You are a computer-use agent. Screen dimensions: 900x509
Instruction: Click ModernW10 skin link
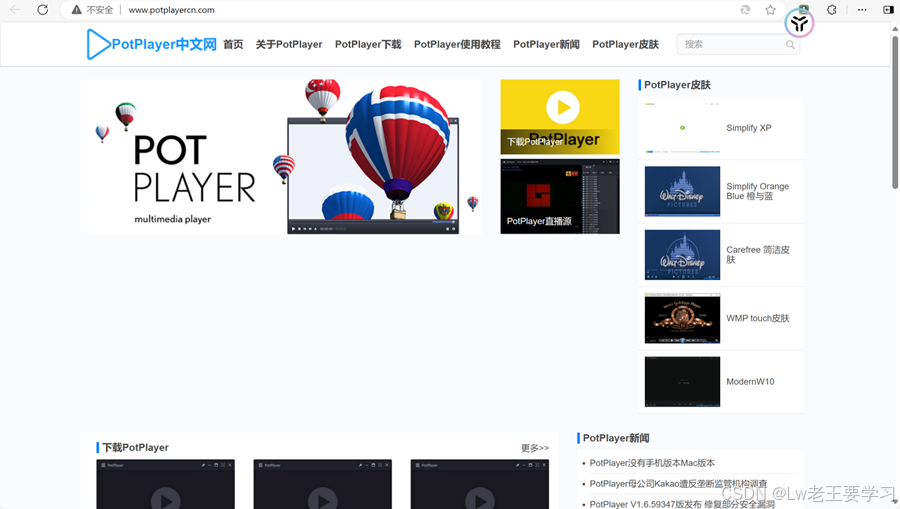coord(750,382)
